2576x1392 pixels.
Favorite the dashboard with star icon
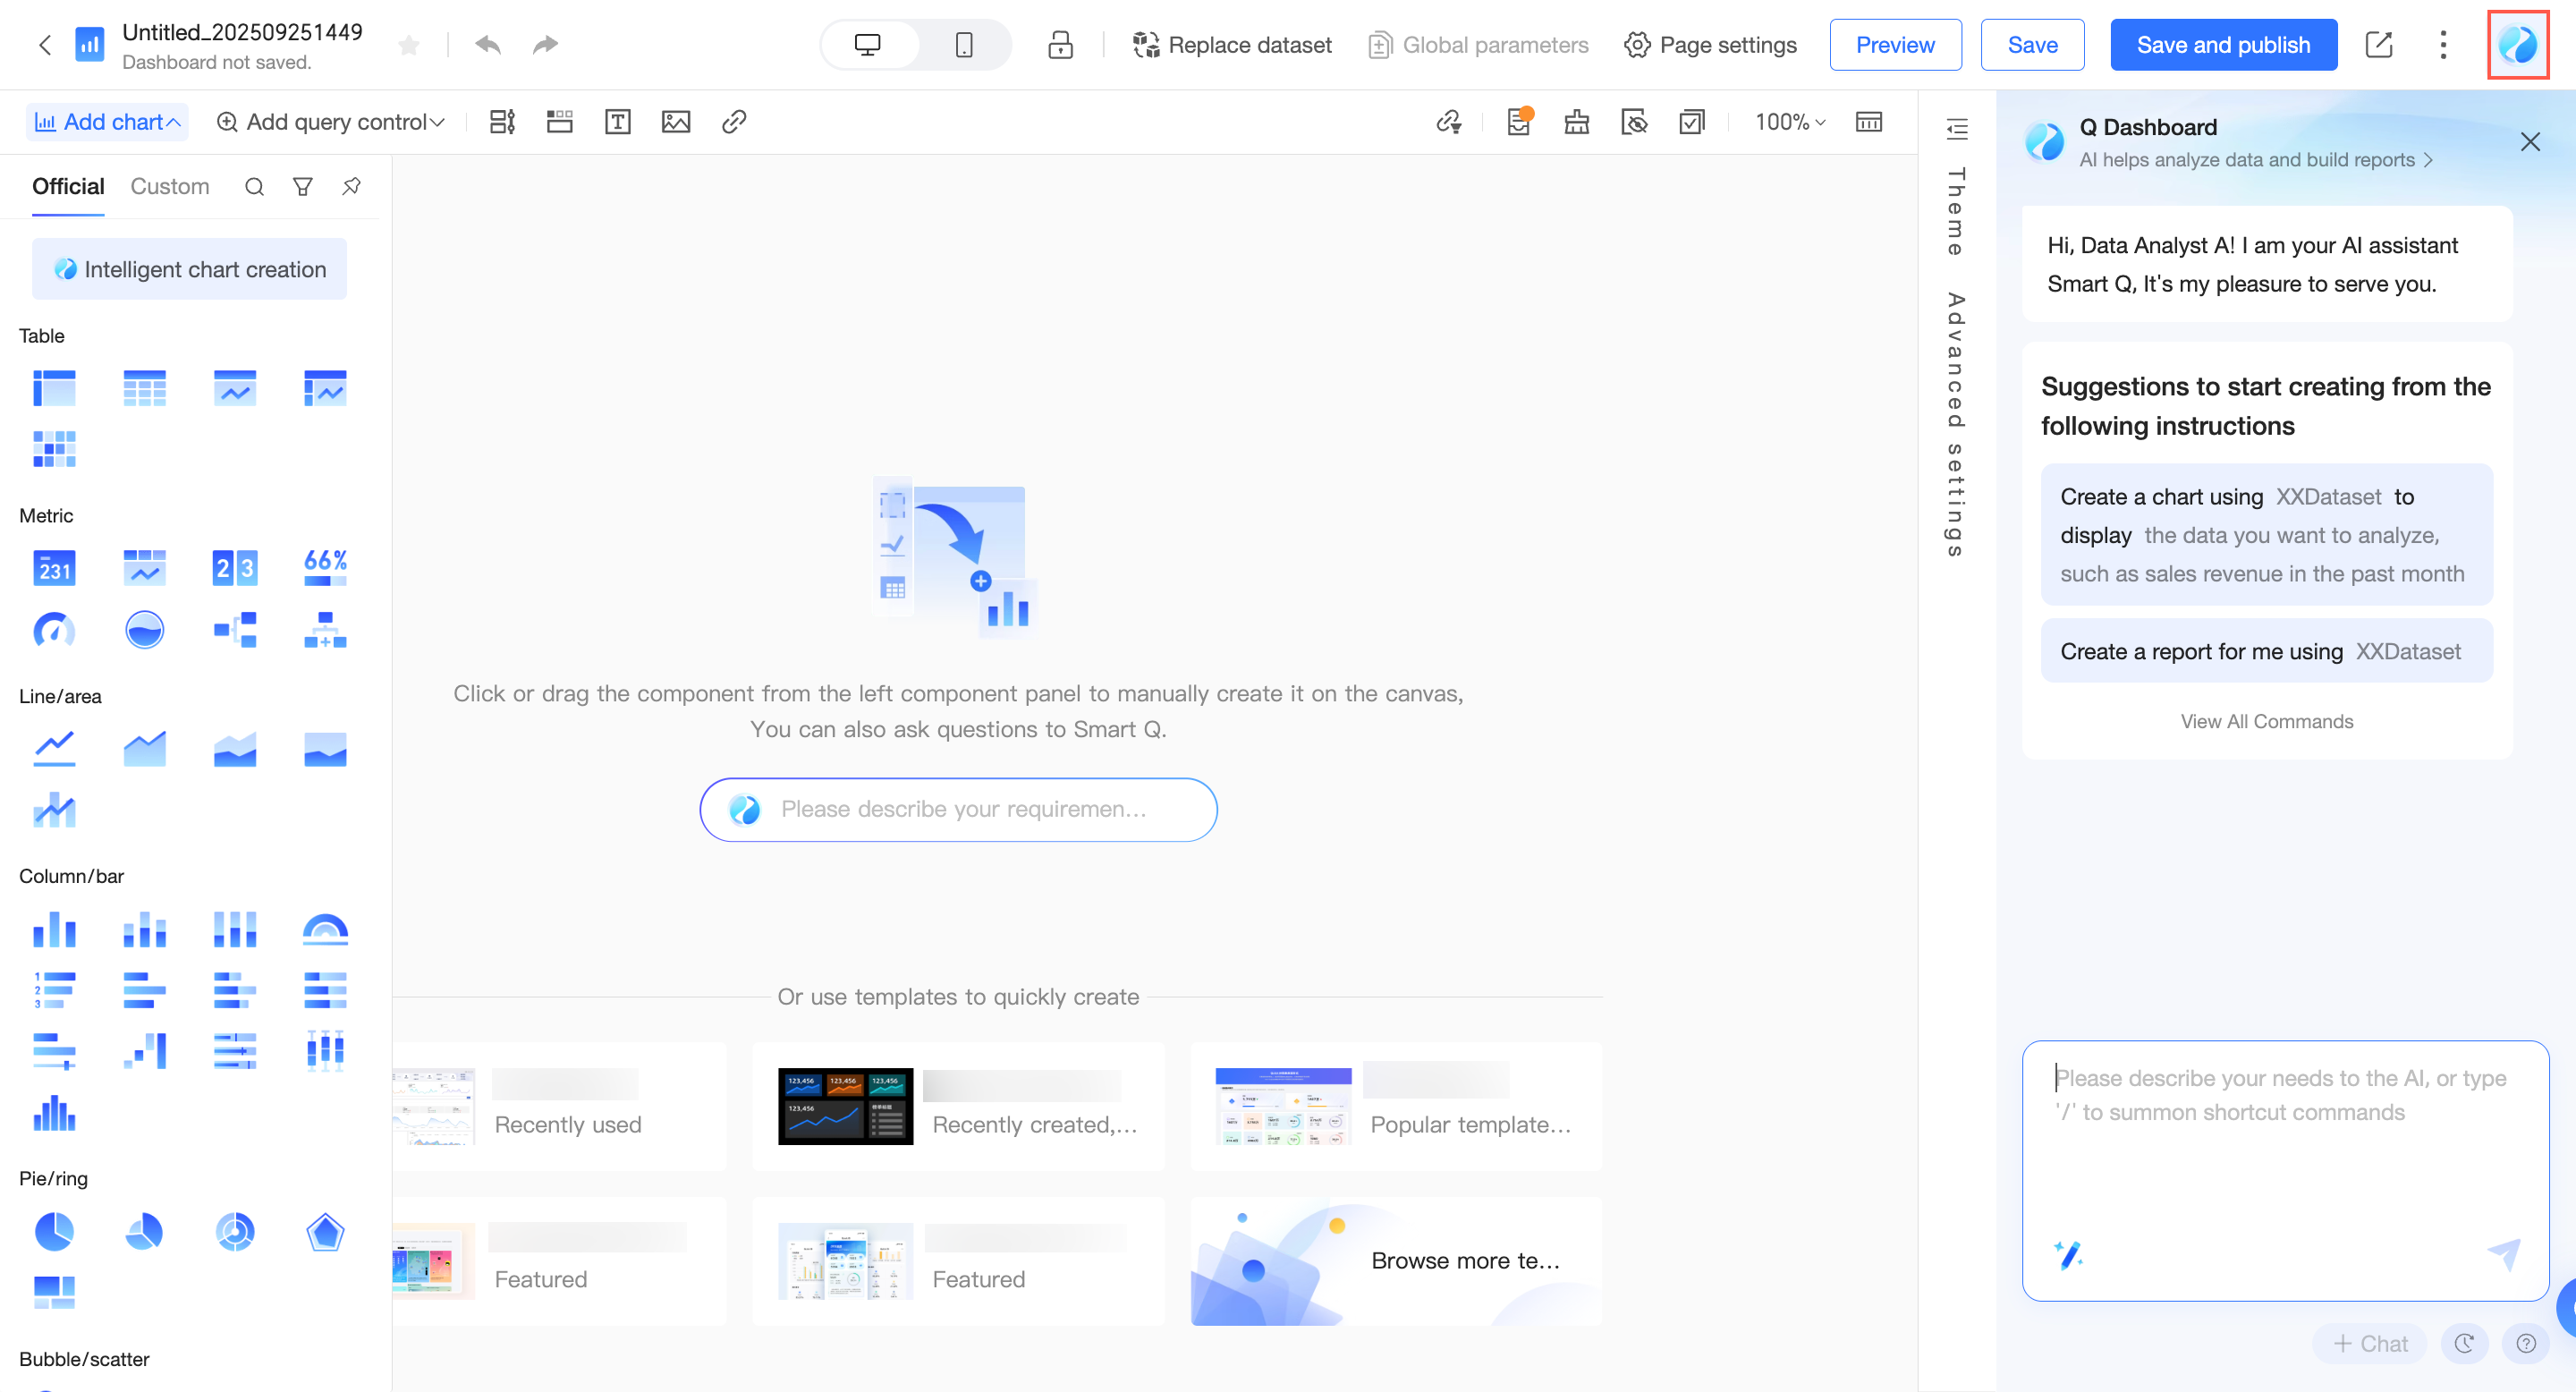[408, 45]
